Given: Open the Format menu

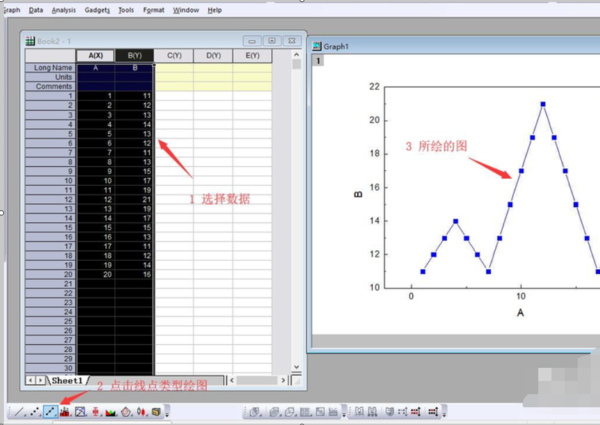Looking at the screenshot, I should tap(154, 10).
